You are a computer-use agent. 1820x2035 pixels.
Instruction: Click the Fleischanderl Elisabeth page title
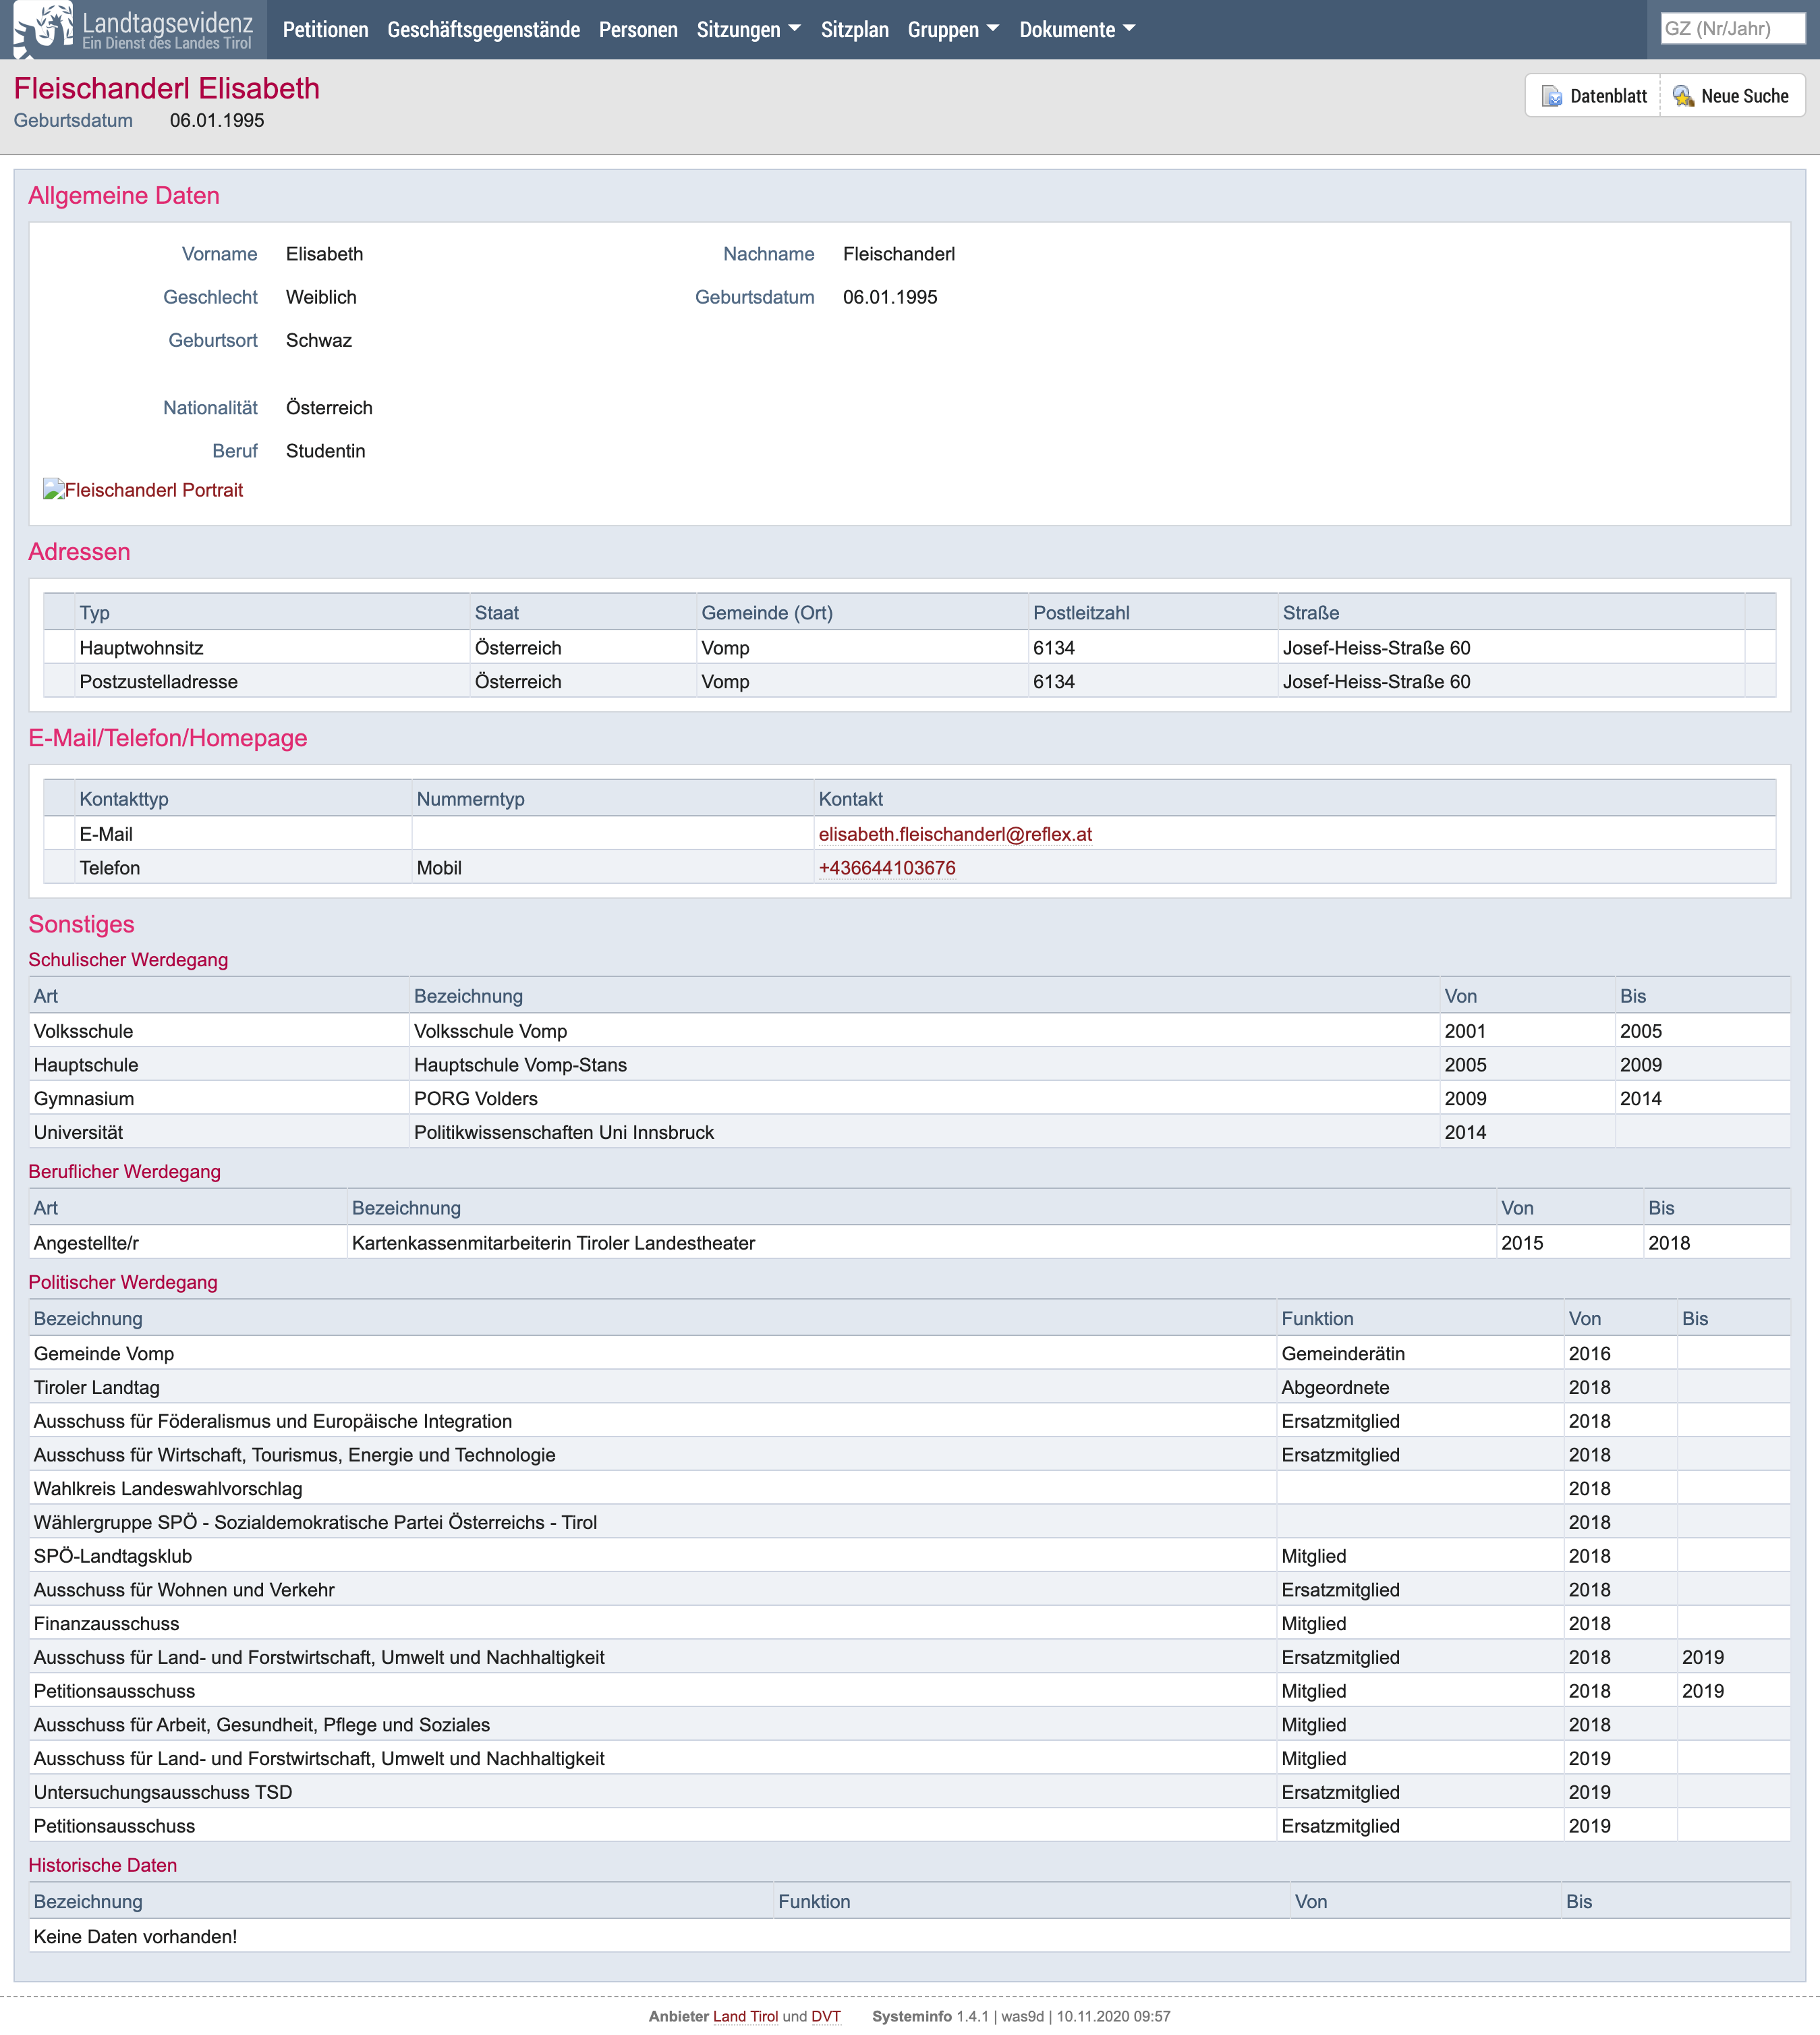(x=166, y=88)
